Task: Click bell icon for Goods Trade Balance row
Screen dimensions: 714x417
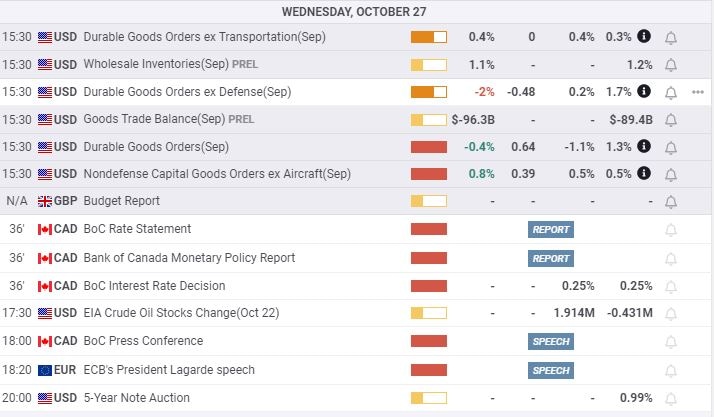Action: pyautogui.click(x=671, y=120)
